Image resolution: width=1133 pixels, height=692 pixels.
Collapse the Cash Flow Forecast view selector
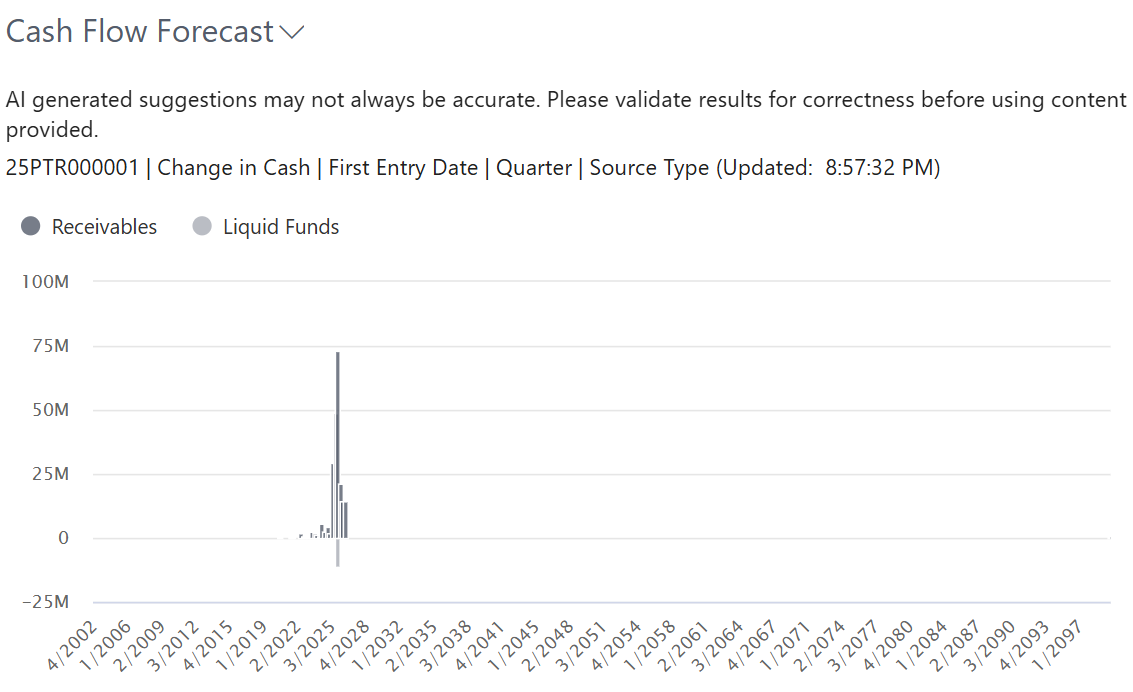click(x=291, y=33)
